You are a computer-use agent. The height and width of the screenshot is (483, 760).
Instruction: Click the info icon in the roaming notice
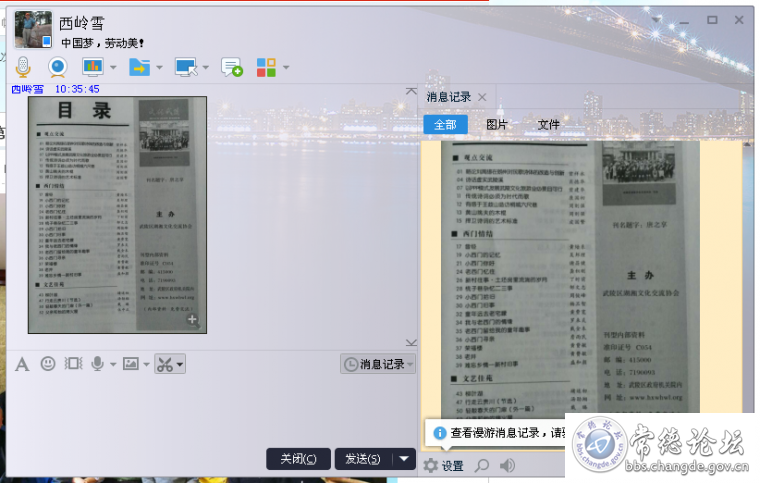440,433
